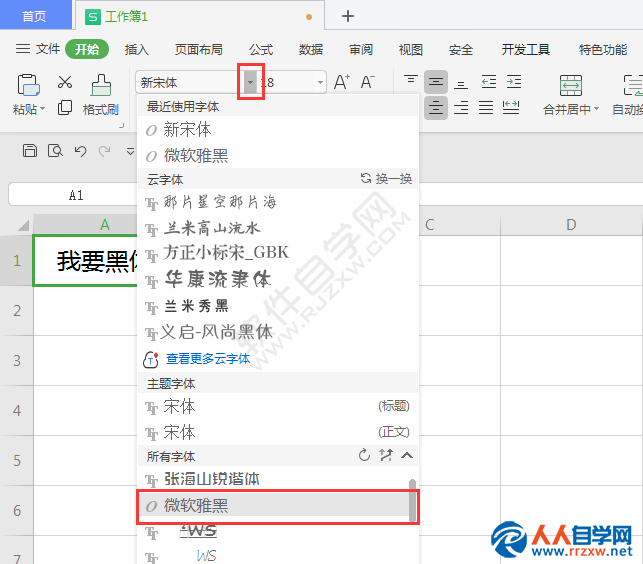
Task: Undo the last action
Action: coord(80,151)
